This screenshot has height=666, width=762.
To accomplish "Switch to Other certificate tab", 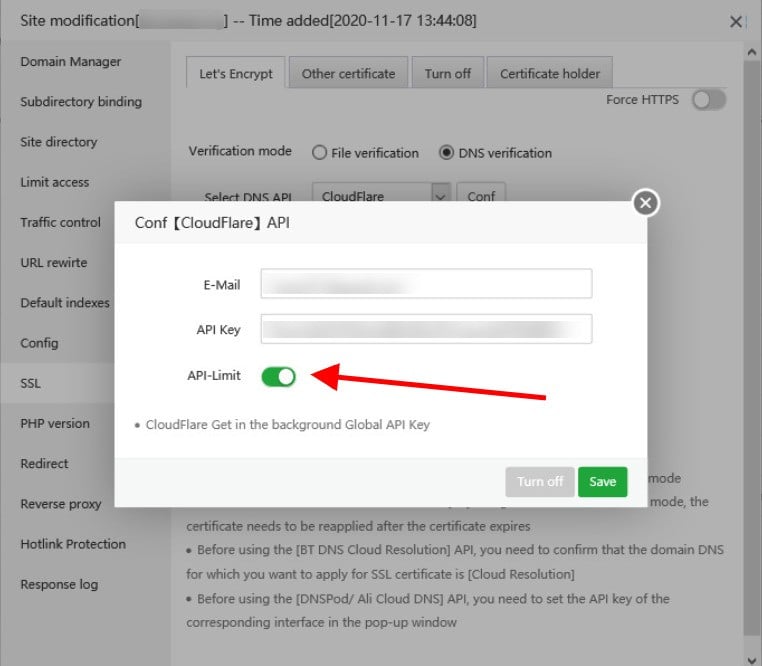I will [x=348, y=73].
